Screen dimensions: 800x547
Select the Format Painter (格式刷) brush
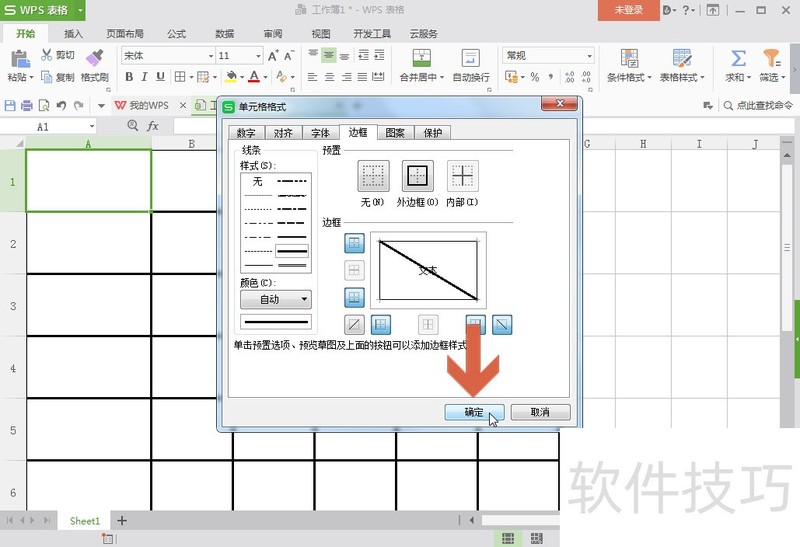(95, 58)
